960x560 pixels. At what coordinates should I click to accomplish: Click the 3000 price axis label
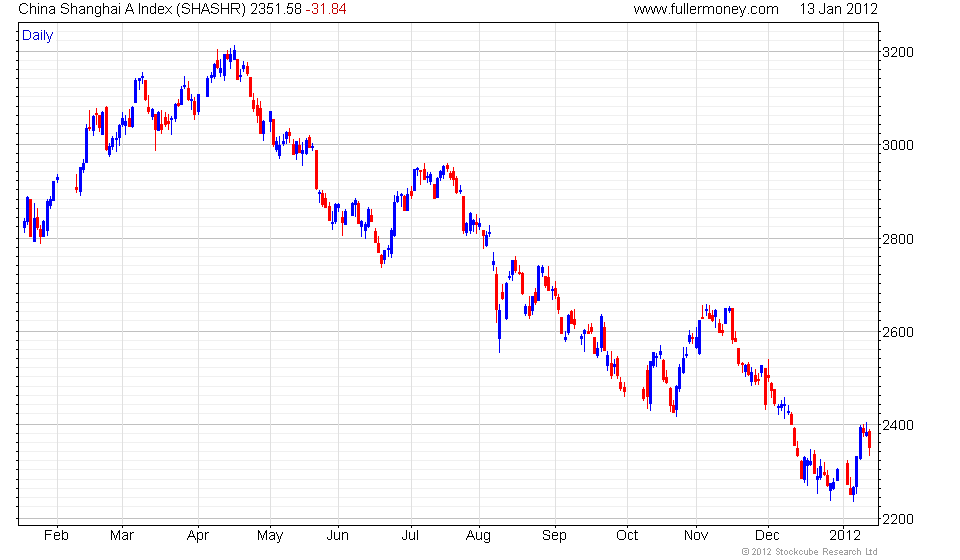(898, 145)
